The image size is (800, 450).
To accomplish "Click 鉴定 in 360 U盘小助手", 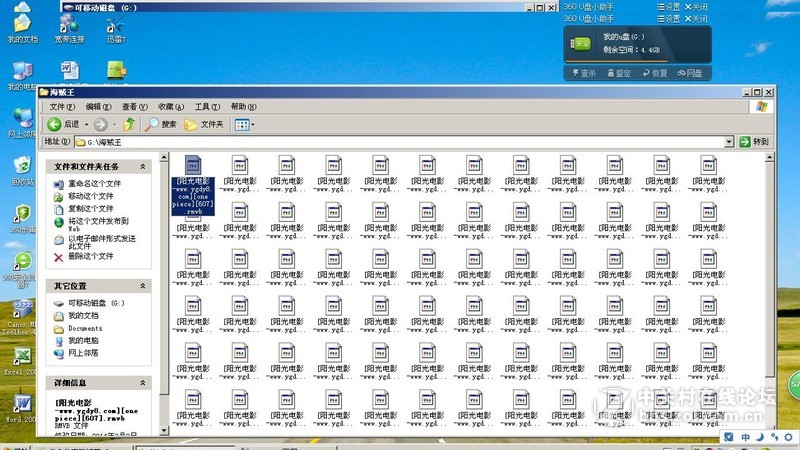I will click(619, 73).
